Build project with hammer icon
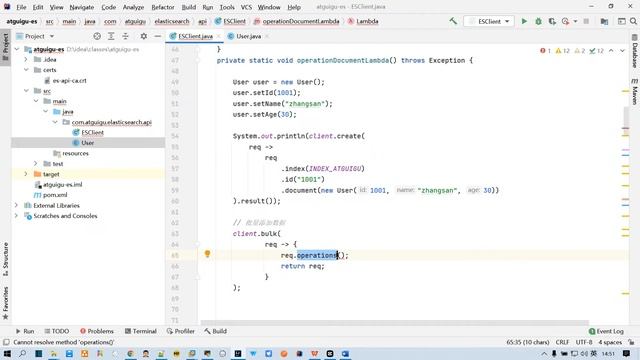 click(x=453, y=21)
